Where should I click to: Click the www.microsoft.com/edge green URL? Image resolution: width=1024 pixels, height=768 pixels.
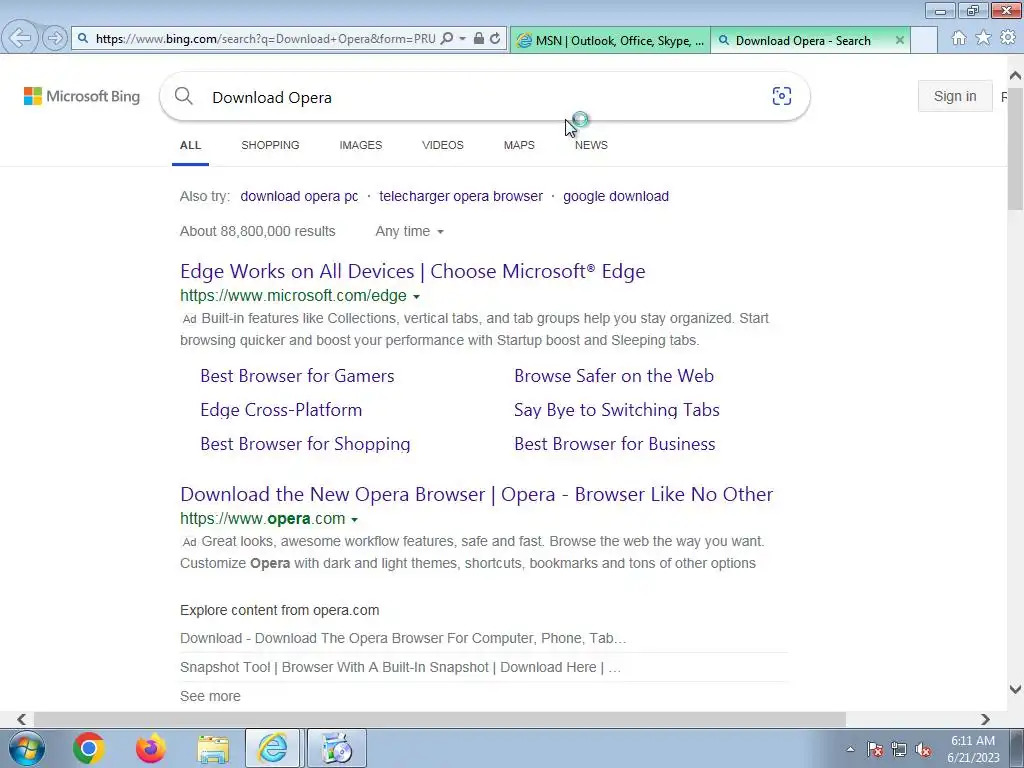pyautogui.click(x=293, y=296)
